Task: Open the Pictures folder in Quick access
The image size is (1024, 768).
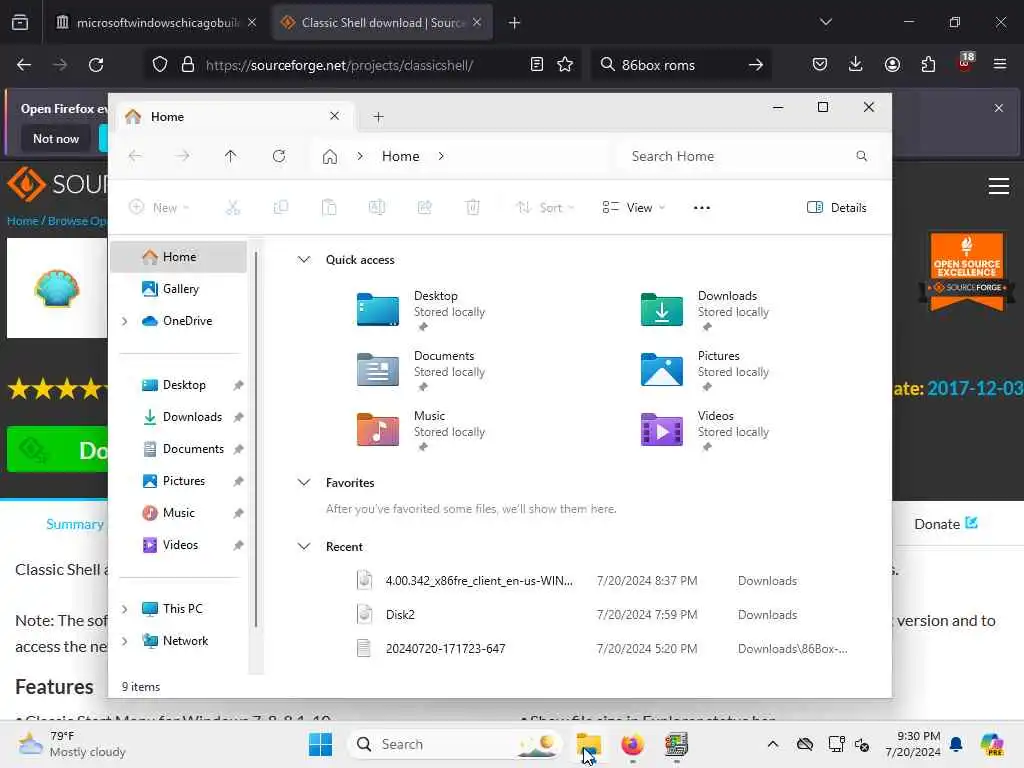Action: (705, 369)
